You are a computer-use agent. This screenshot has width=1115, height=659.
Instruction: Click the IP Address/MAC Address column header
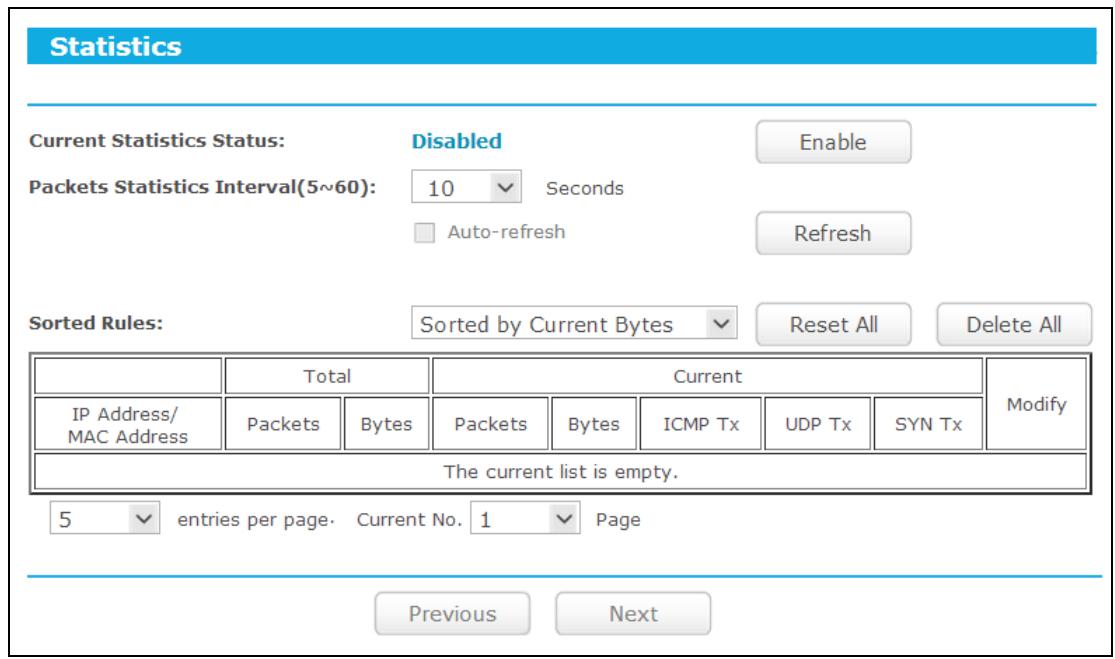128,424
